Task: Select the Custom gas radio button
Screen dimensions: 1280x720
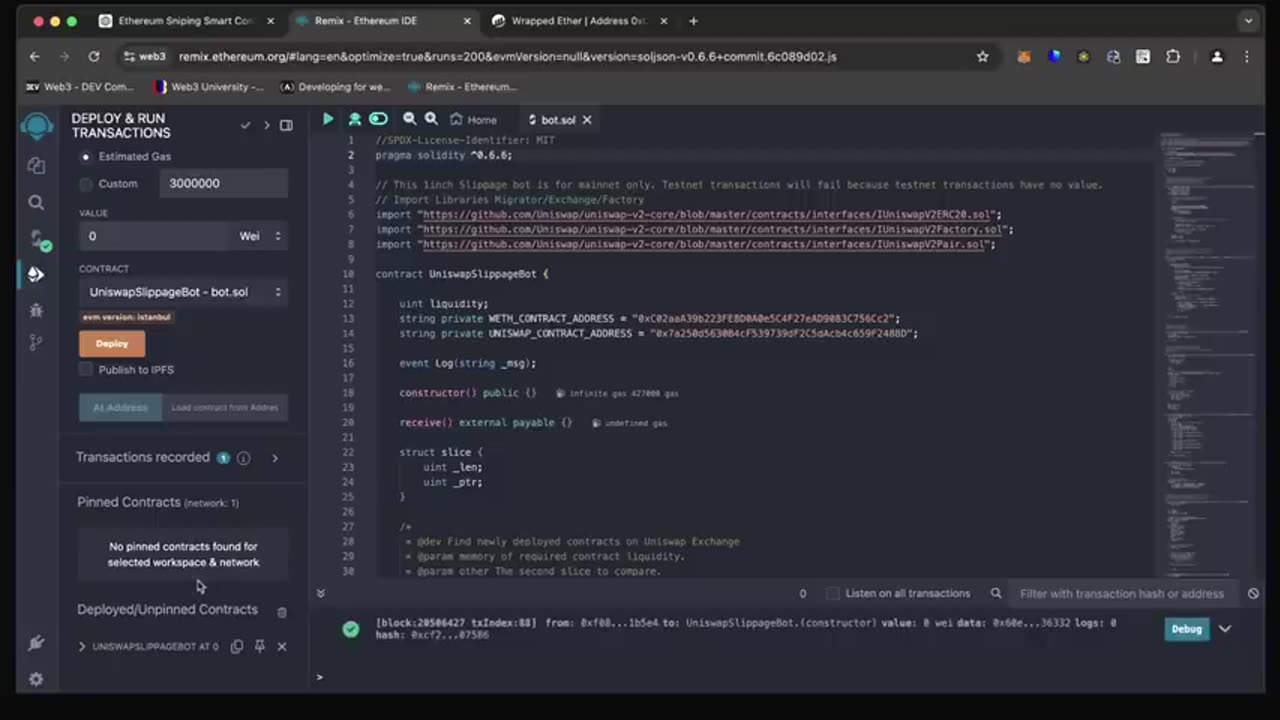Action: 86,184
